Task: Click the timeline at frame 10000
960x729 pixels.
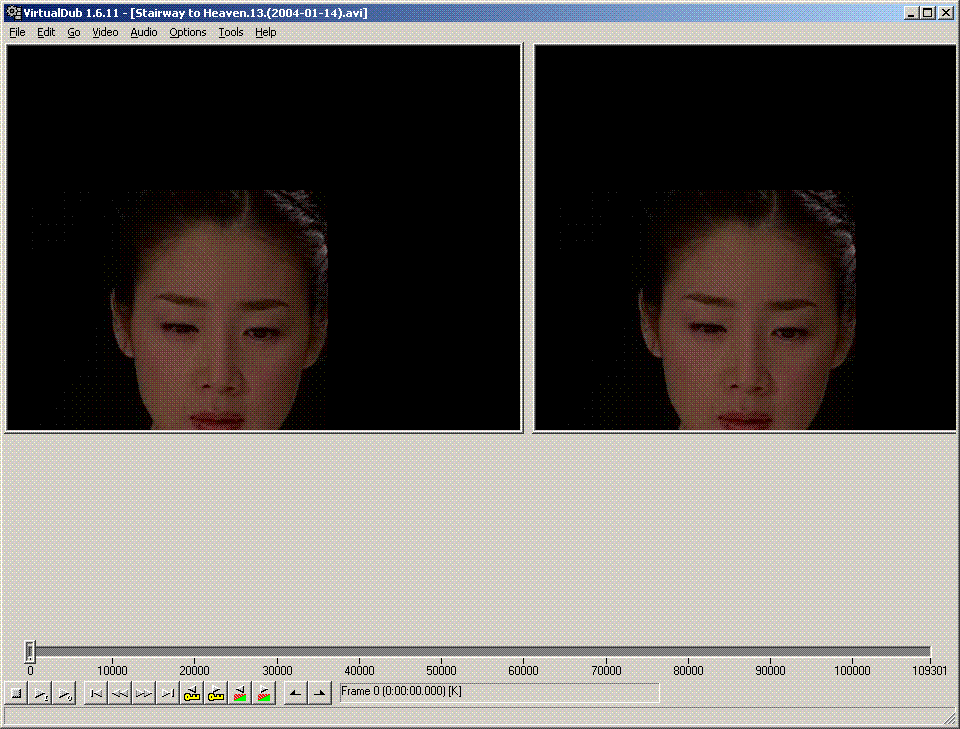Action: [x=112, y=671]
